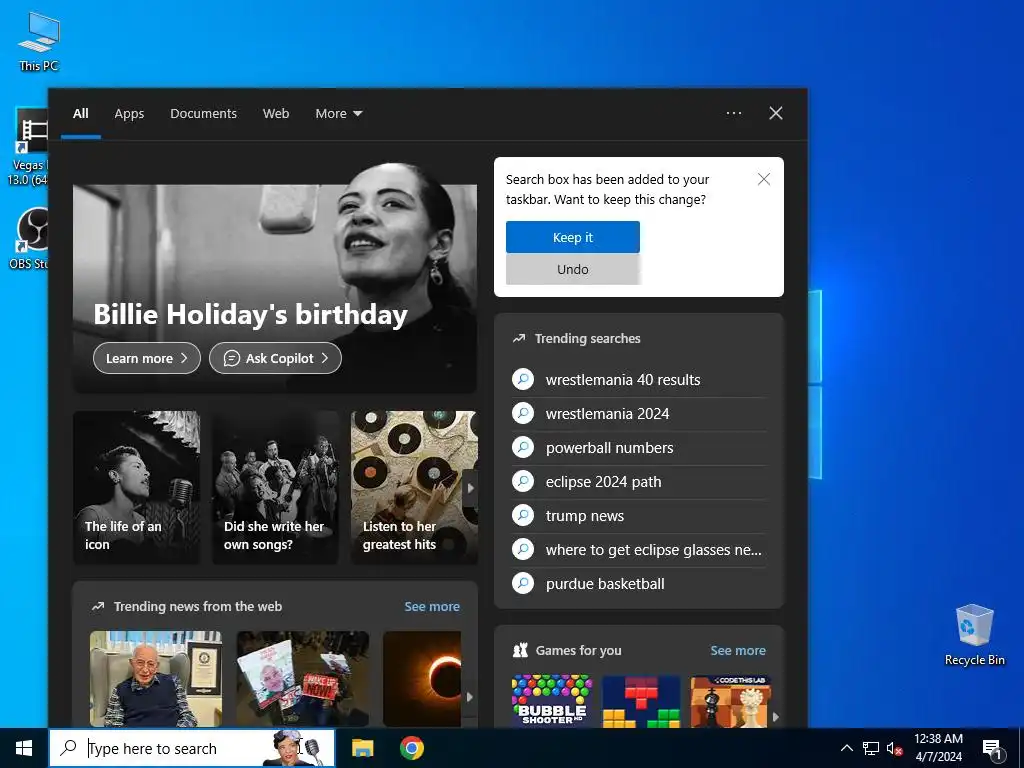Search wrestlemania 2024 trending item
This screenshot has height=768, width=1024.
point(639,413)
